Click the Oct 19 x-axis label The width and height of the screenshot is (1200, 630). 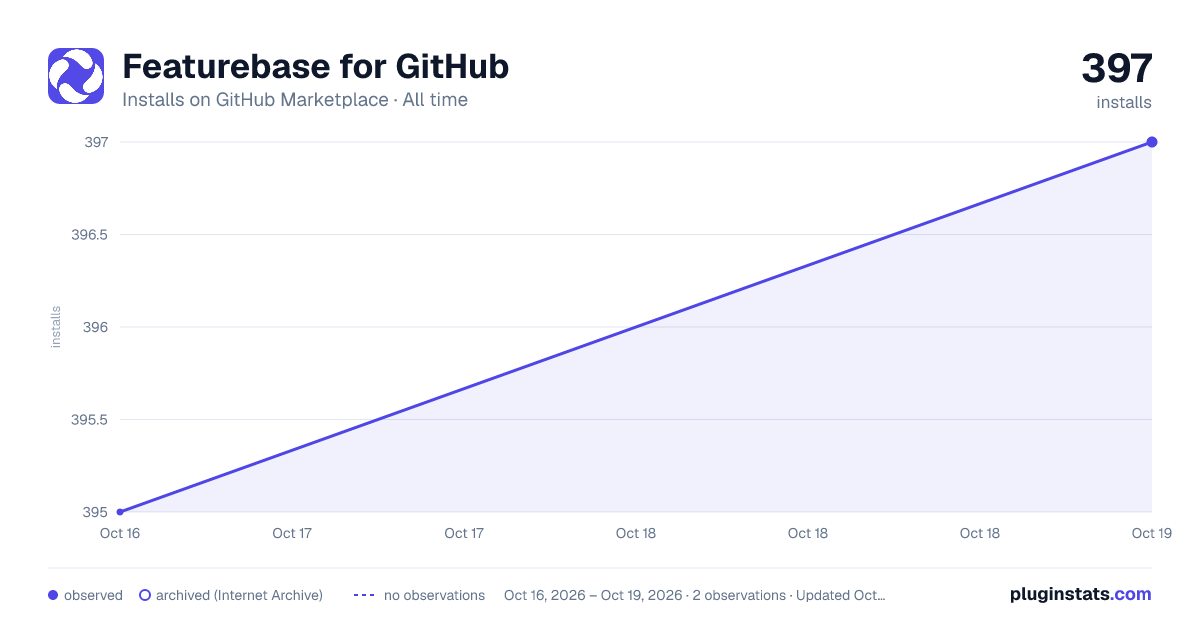(1151, 533)
